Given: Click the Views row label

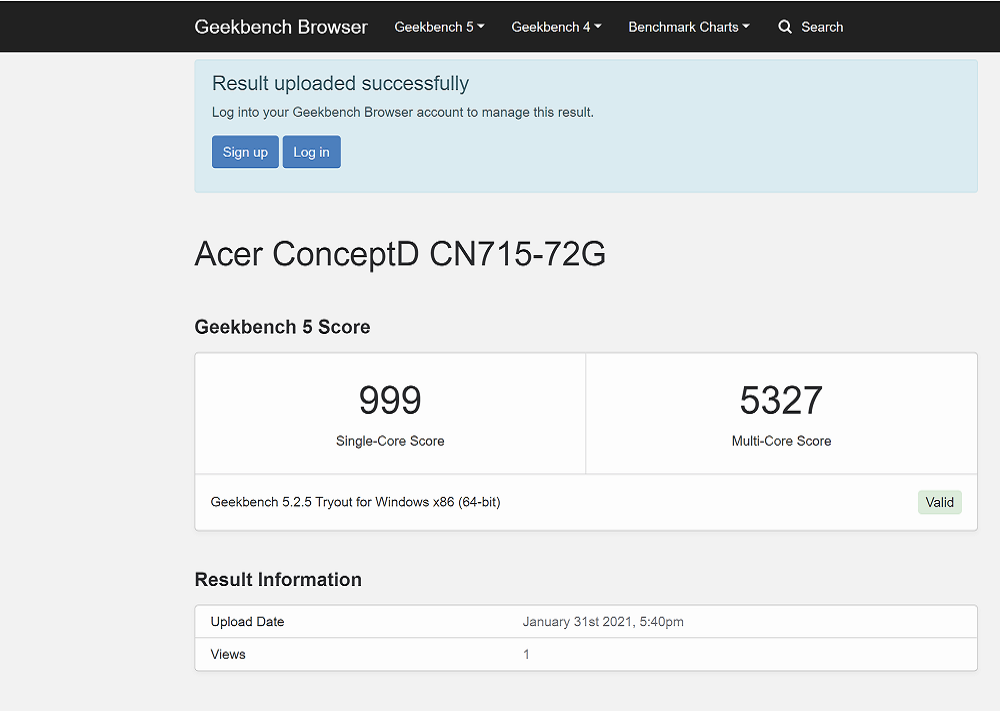Looking at the screenshot, I should (228, 654).
